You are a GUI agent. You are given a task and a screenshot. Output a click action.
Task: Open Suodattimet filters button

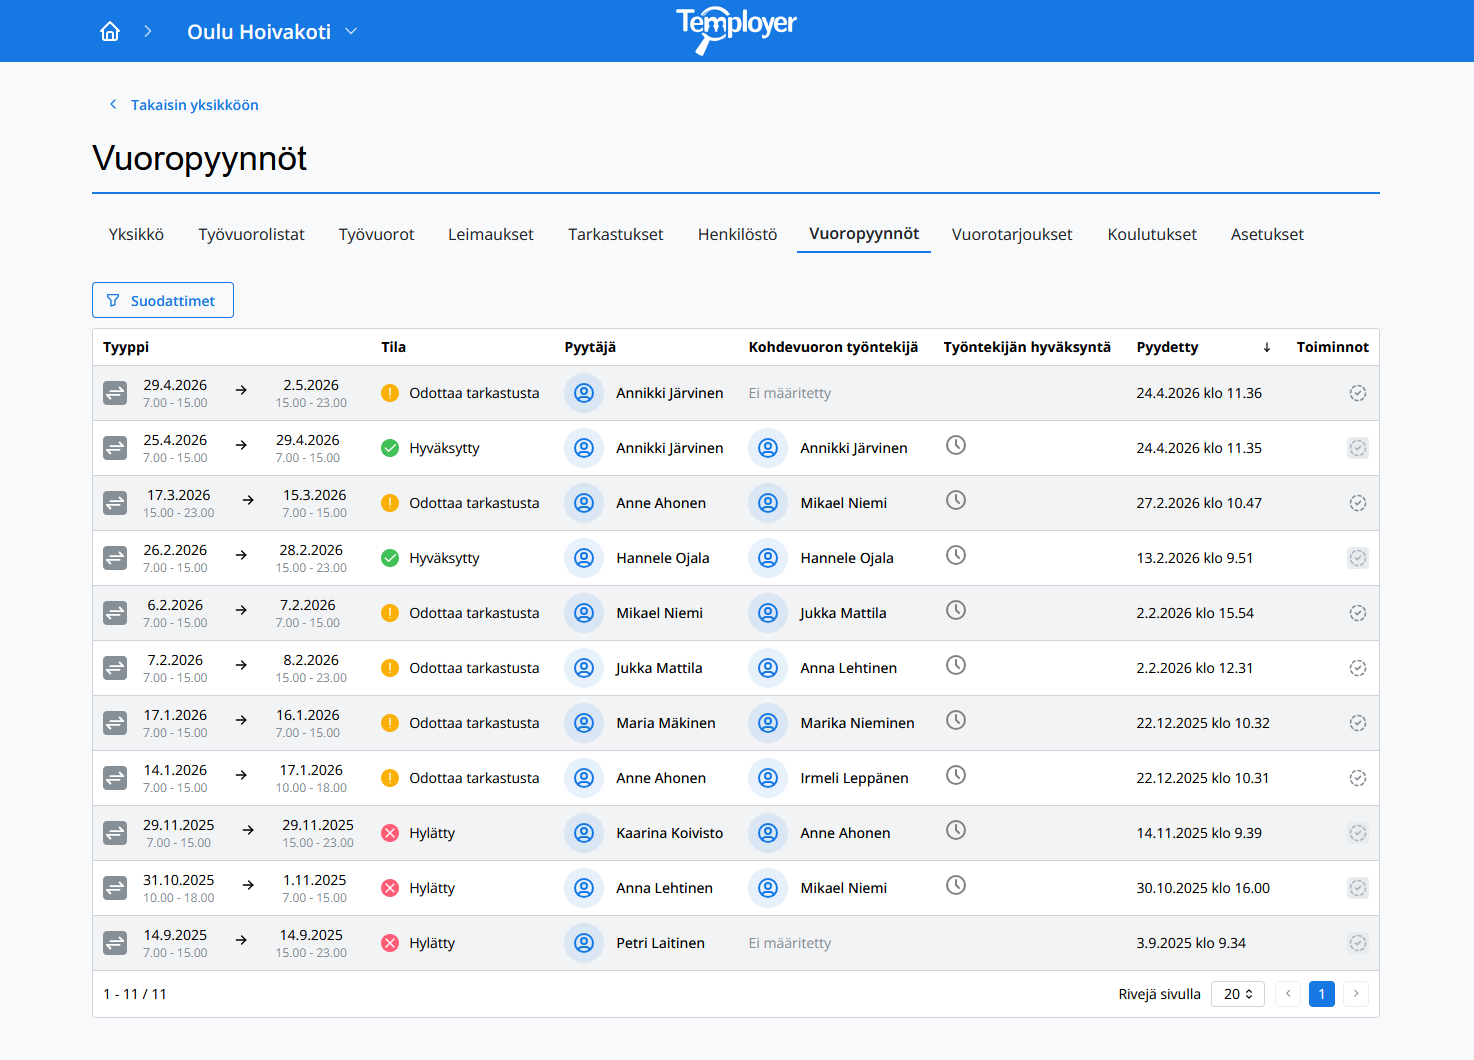click(x=163, y=300)
